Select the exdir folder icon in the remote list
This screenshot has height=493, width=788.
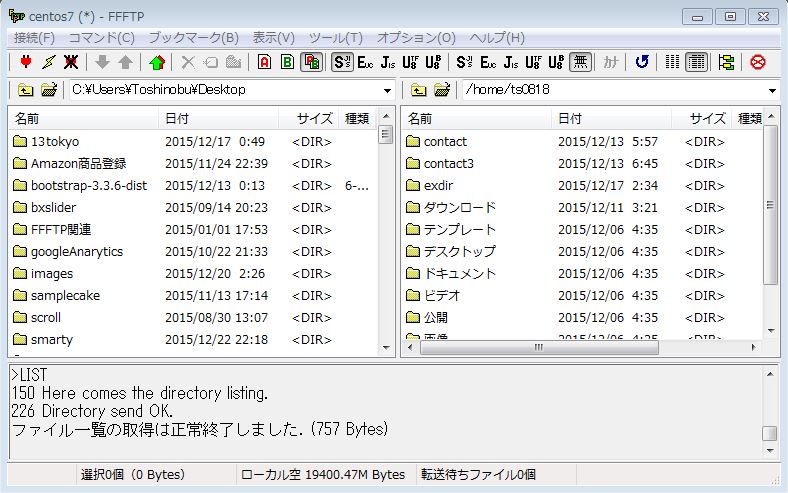point(413,185)
